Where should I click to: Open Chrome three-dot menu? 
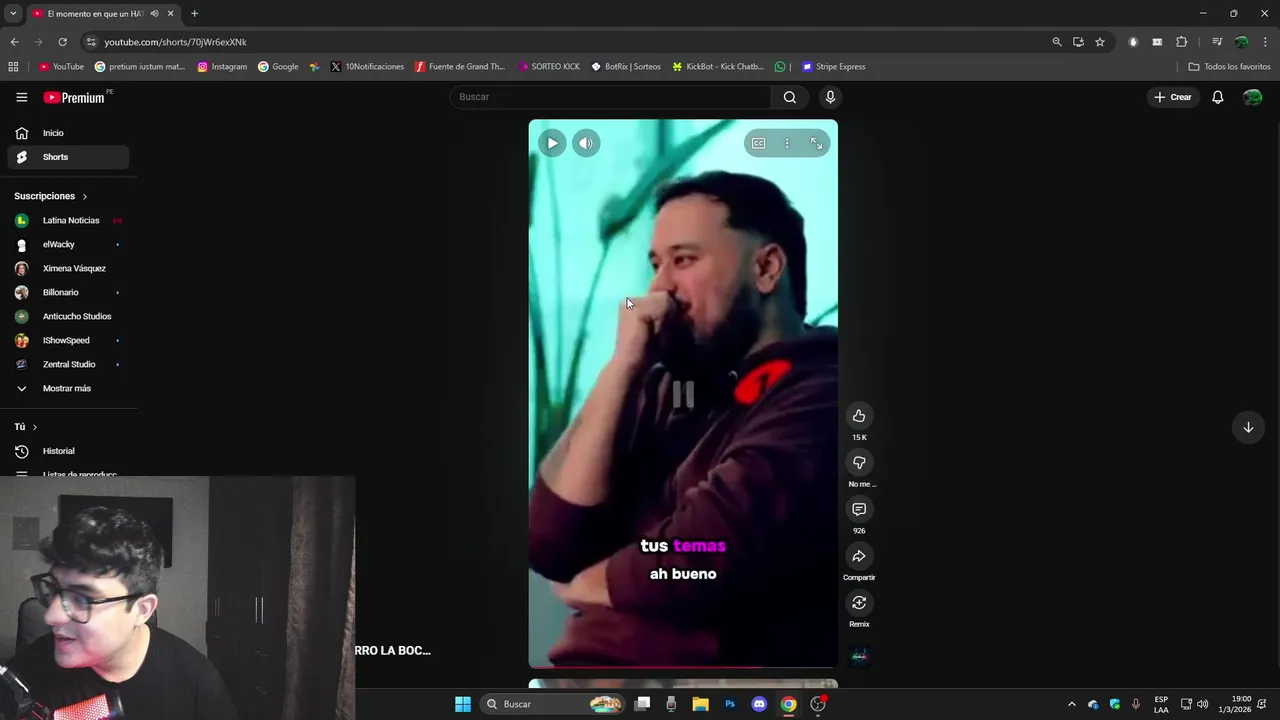(x=1266, y=42)
